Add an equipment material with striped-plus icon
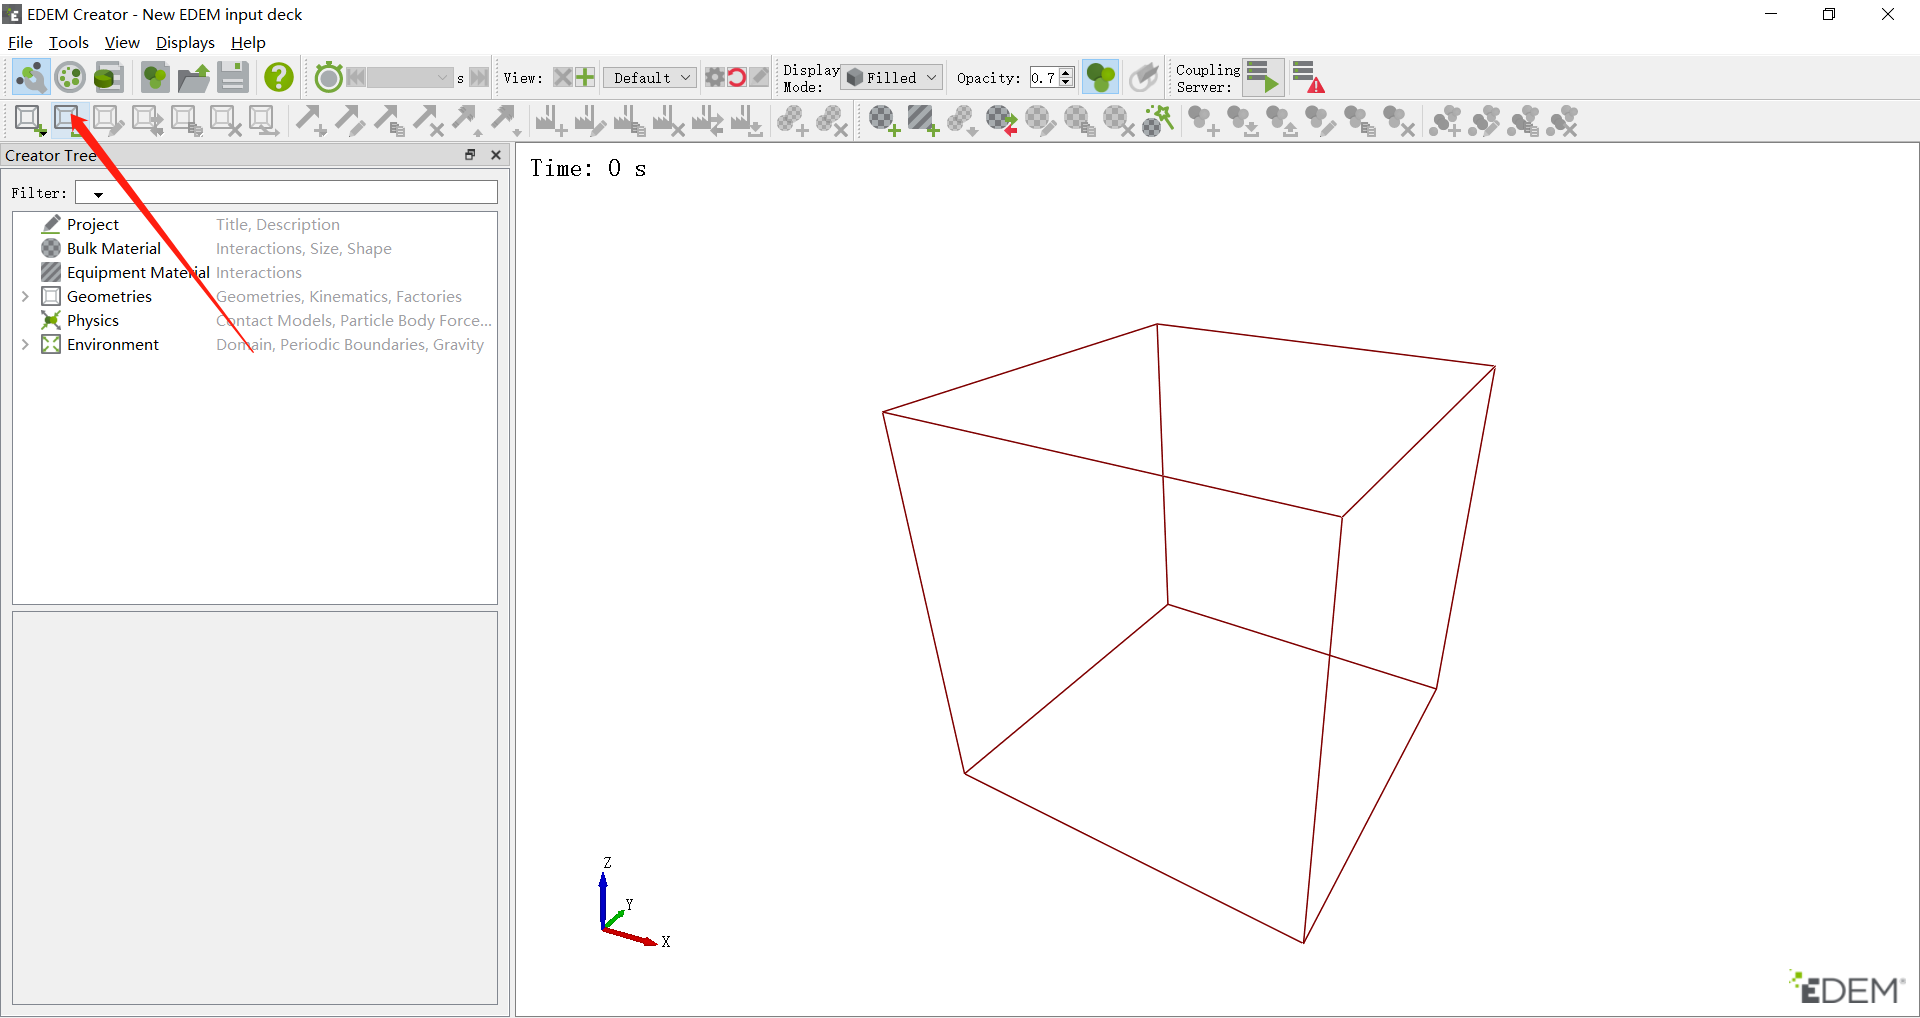Image resolution: width=1920 pixels, height=1018 pixels. click(x=923, y=120)
